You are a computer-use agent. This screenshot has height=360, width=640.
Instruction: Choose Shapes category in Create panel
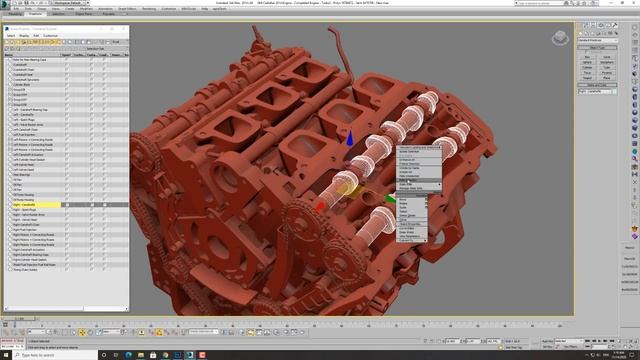click(x=586, y=33)
